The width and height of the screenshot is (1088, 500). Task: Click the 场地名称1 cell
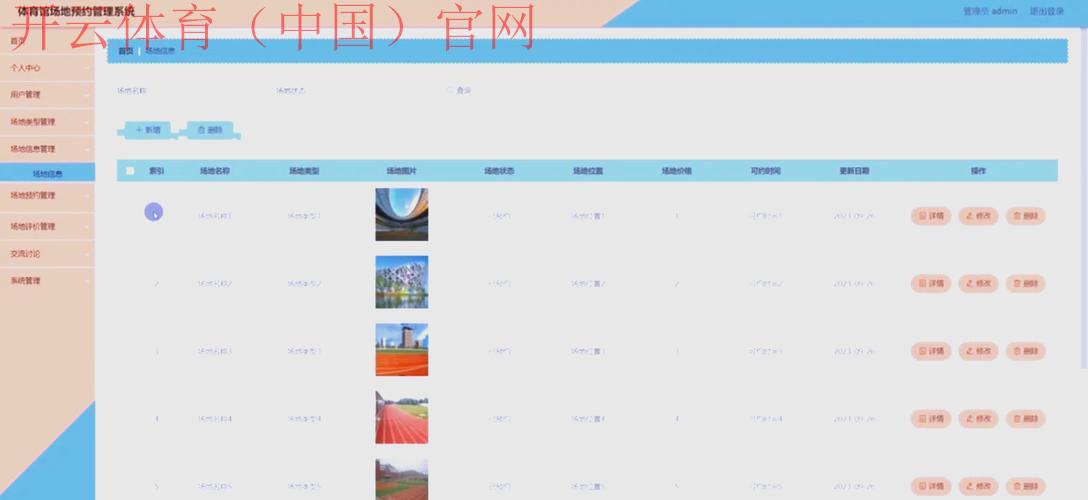pyautogui.click(x=214, y=216)
